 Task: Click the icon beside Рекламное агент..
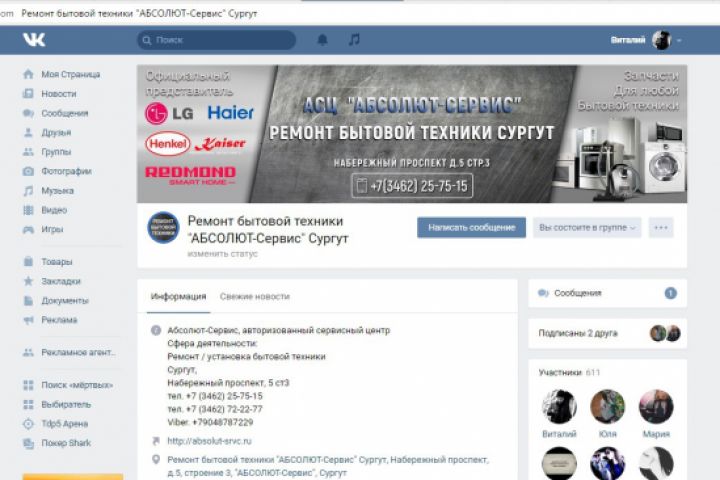[x=28, y=352]
